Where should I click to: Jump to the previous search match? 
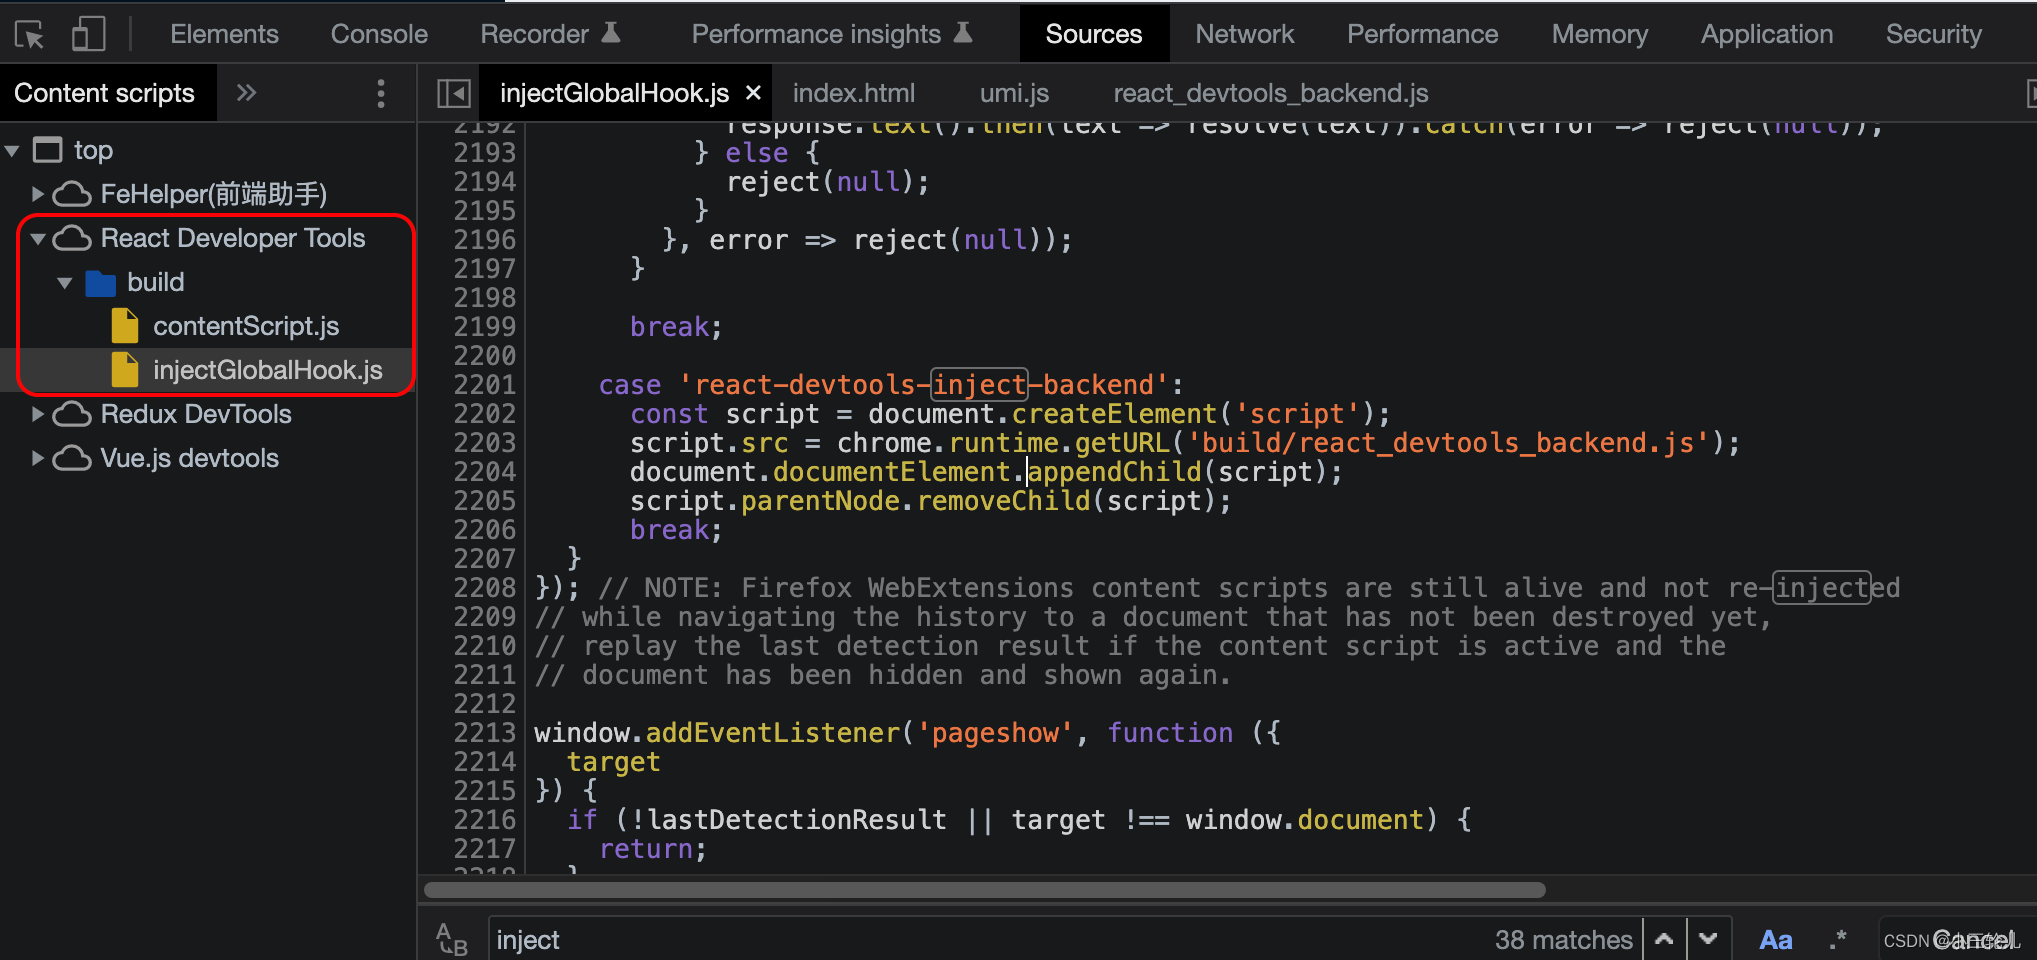(x=1664, y=938)
